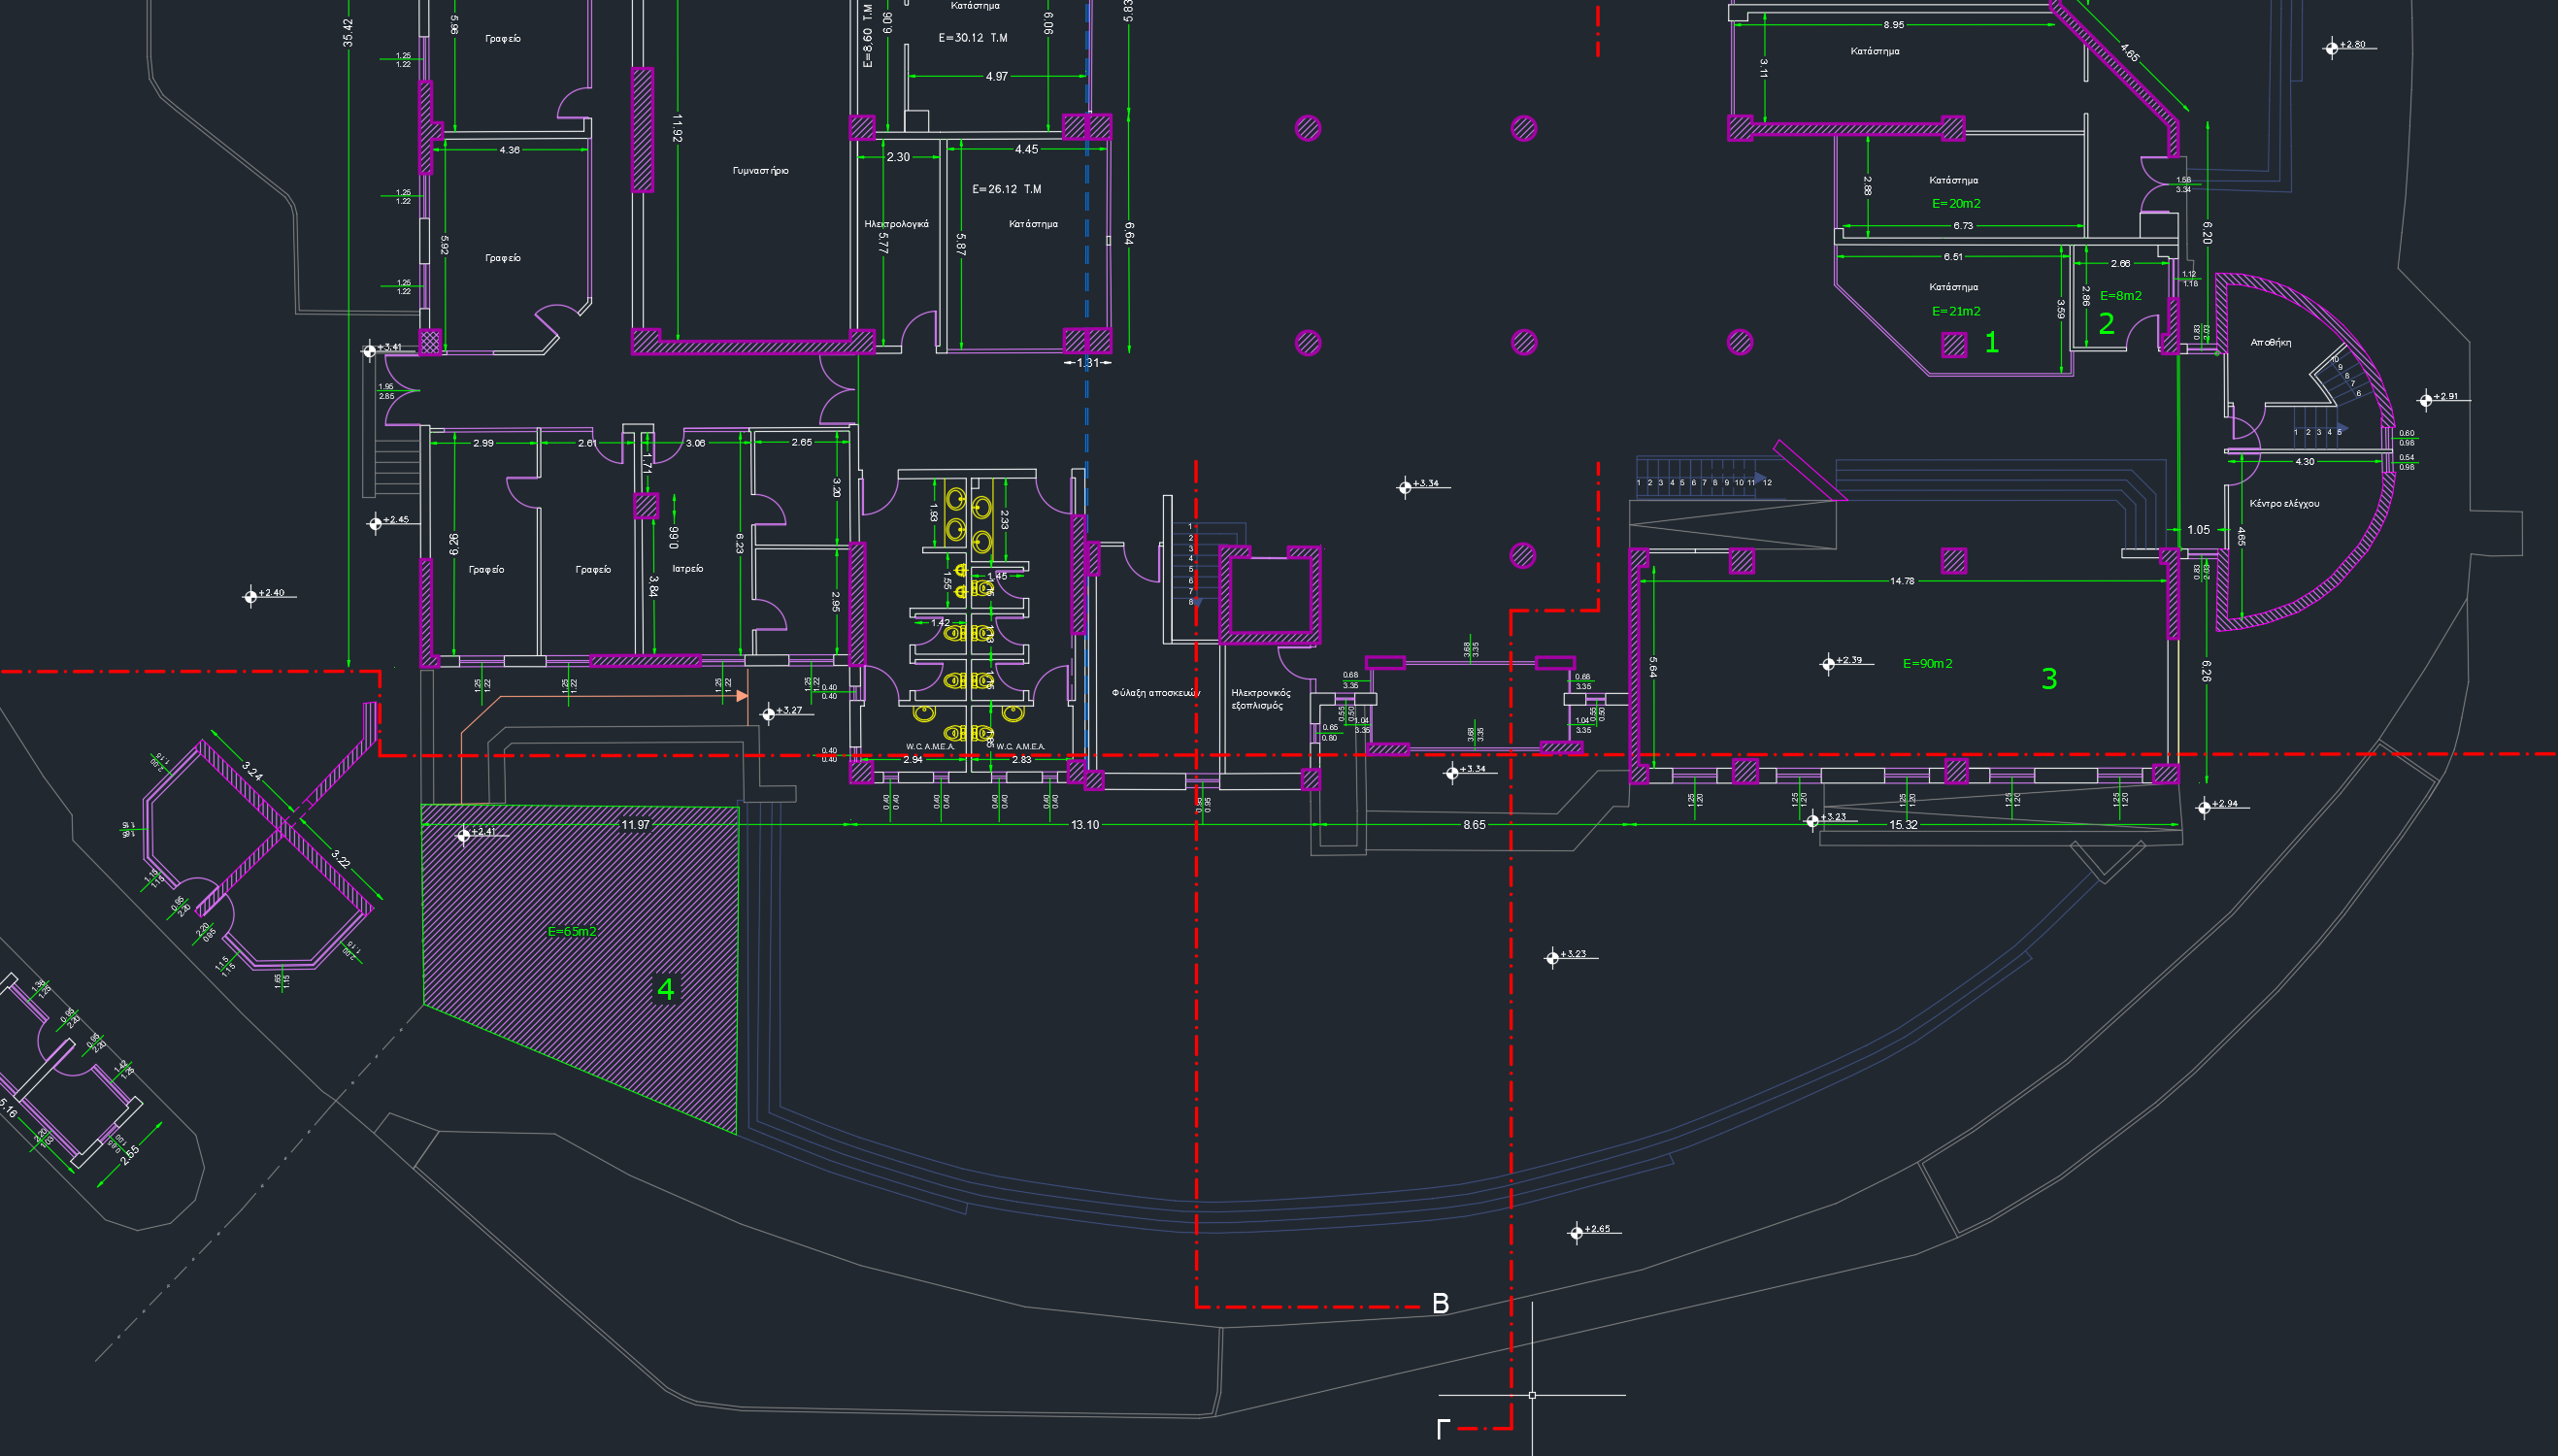Select the E=65m2 text in hatched area

[x=572, y=932]
